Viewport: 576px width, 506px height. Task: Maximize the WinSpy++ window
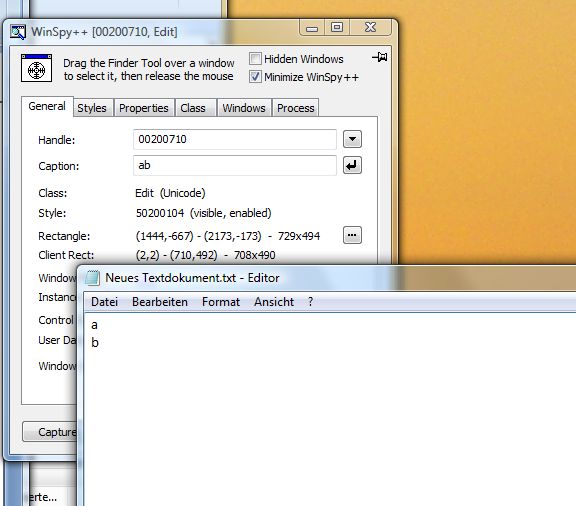[337, 28]
